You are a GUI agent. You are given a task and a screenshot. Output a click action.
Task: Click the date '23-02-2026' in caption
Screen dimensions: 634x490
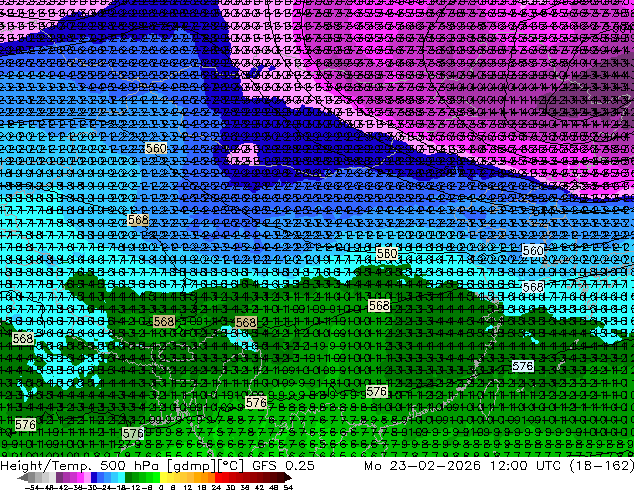435,466
